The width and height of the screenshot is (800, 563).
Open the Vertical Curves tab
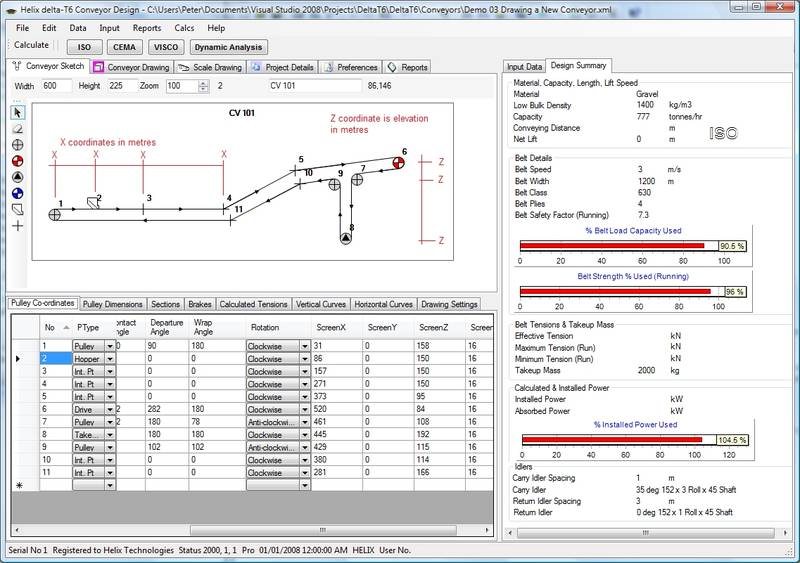(x=321, y=304)
